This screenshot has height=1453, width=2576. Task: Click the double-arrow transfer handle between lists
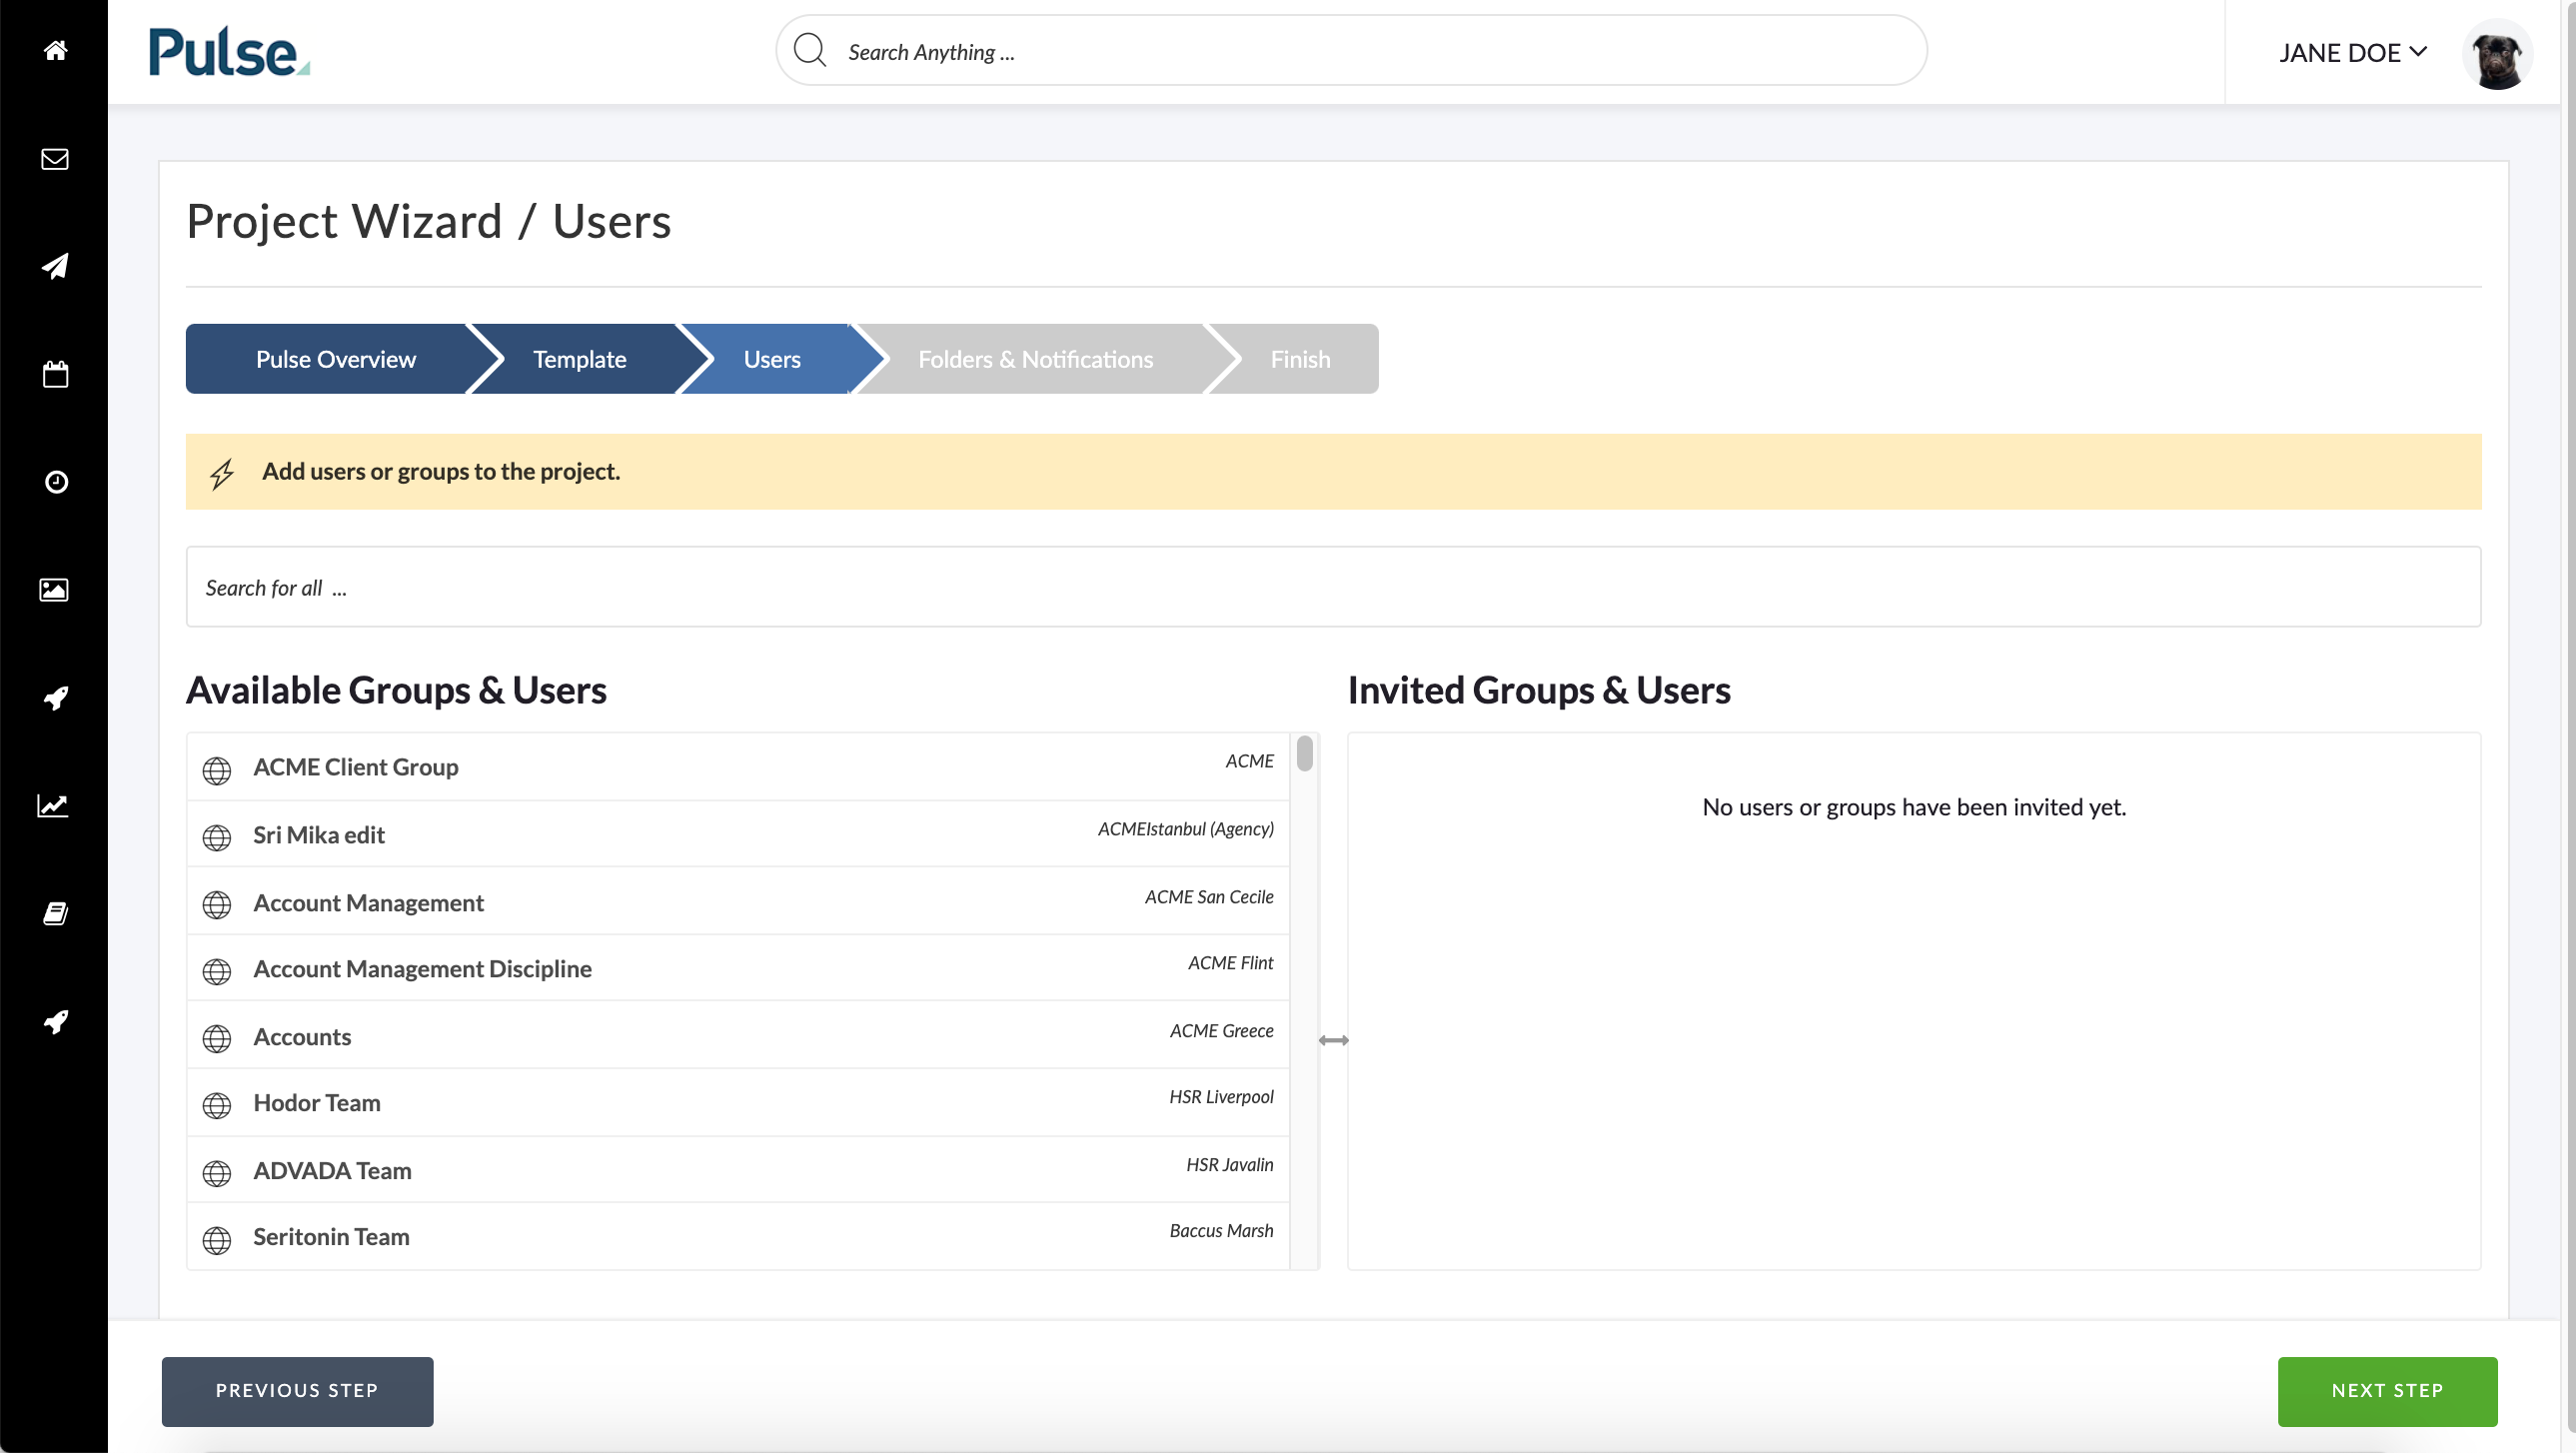pos(1333,1041)
